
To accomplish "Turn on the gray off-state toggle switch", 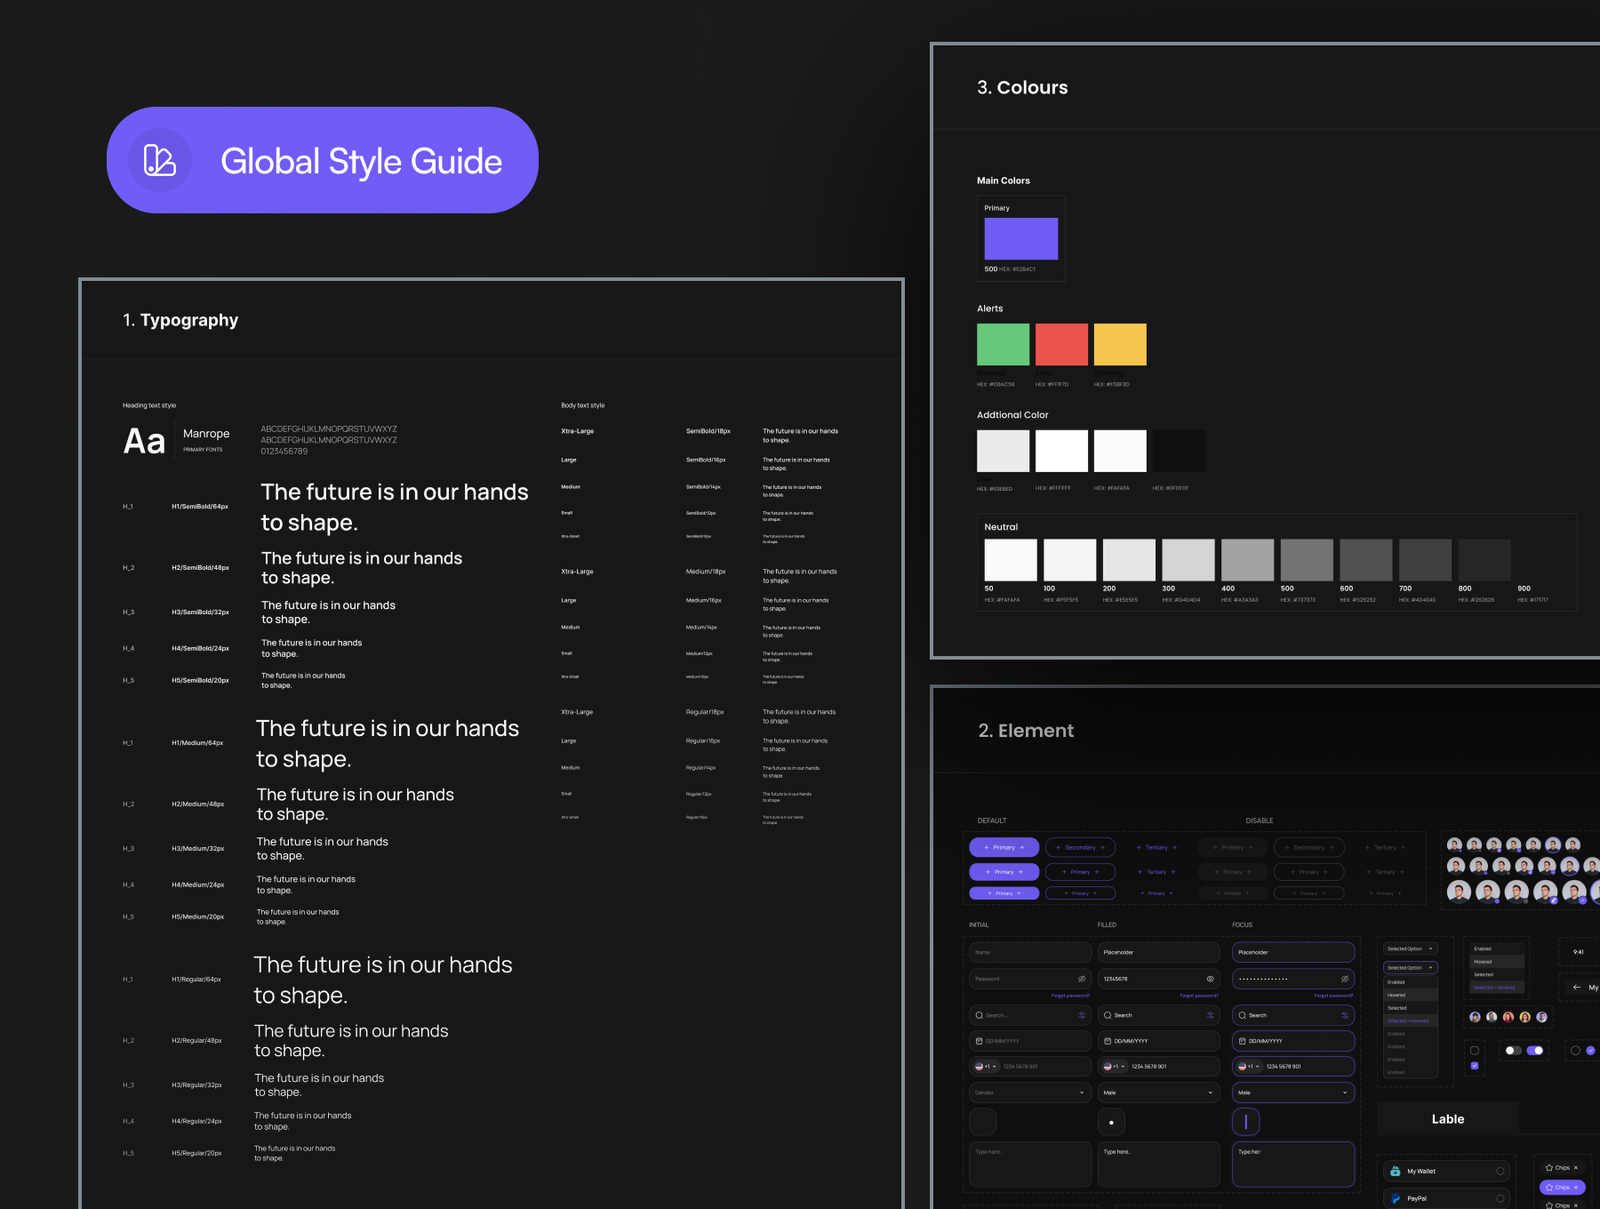I will click(1513, 1050).
